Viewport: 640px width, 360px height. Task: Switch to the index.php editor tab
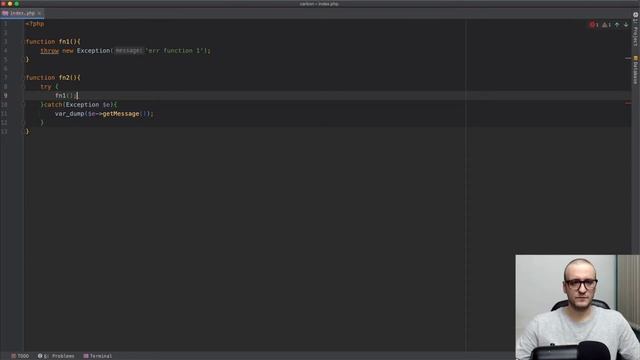coord(22,13)
